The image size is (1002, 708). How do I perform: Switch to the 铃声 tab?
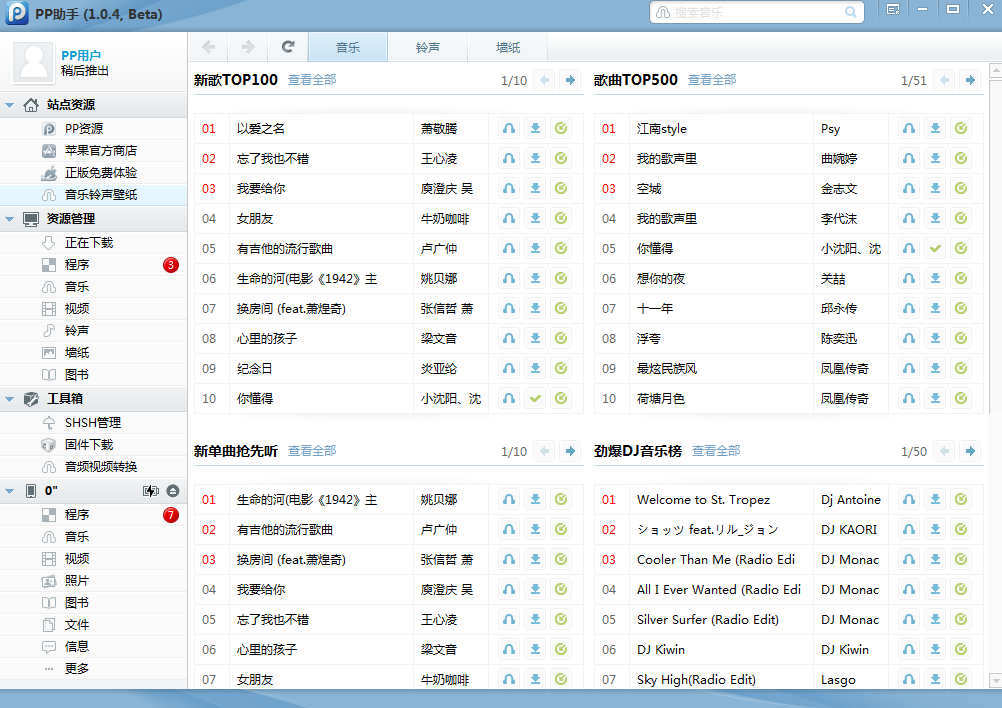427,46
